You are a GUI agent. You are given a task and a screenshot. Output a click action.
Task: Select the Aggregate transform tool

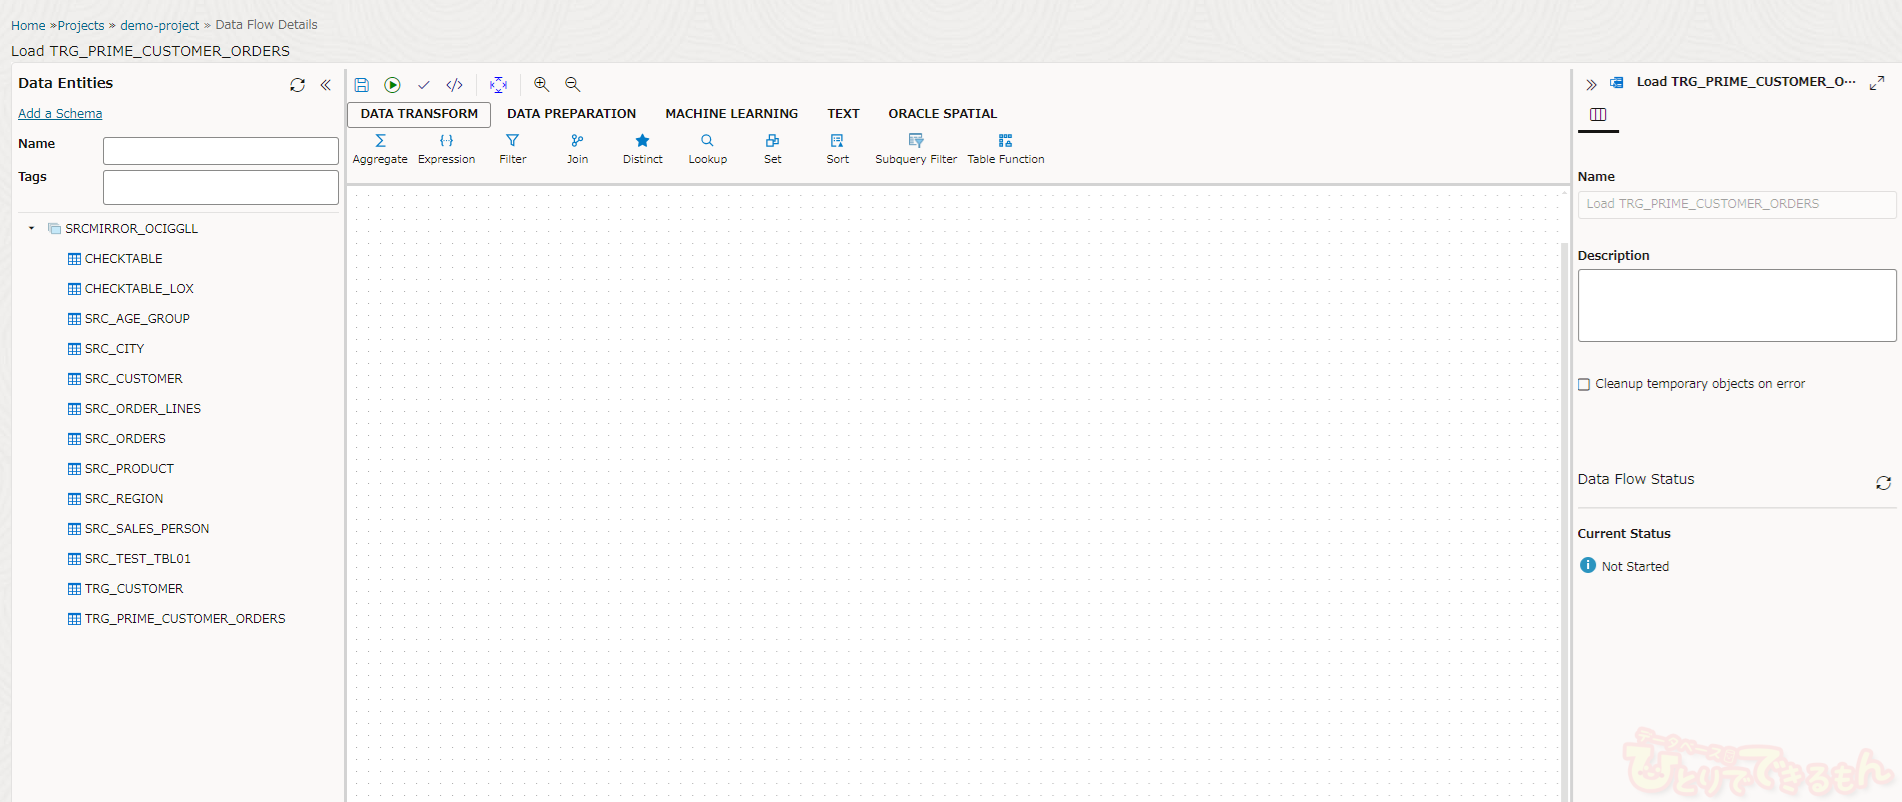(x=380, y=148)
